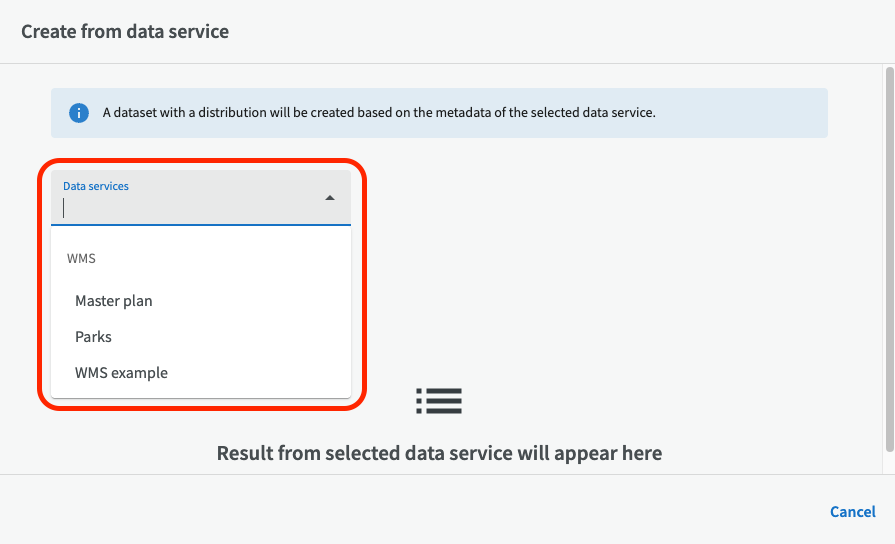Click the result placeholder text

pyautogui.click(x=439, y=453)
